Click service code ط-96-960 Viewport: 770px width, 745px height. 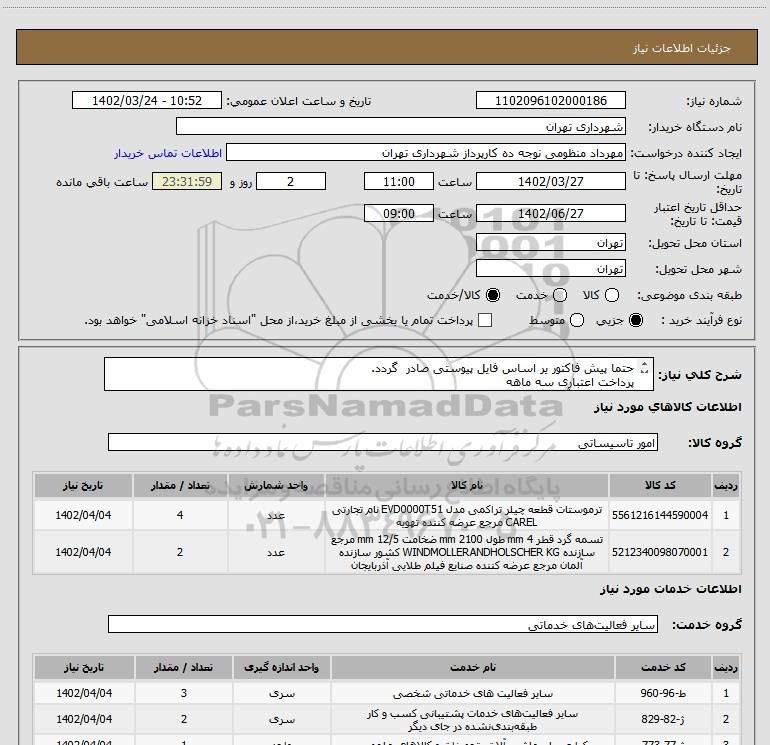pyautogui.click(x=663, y=693)
